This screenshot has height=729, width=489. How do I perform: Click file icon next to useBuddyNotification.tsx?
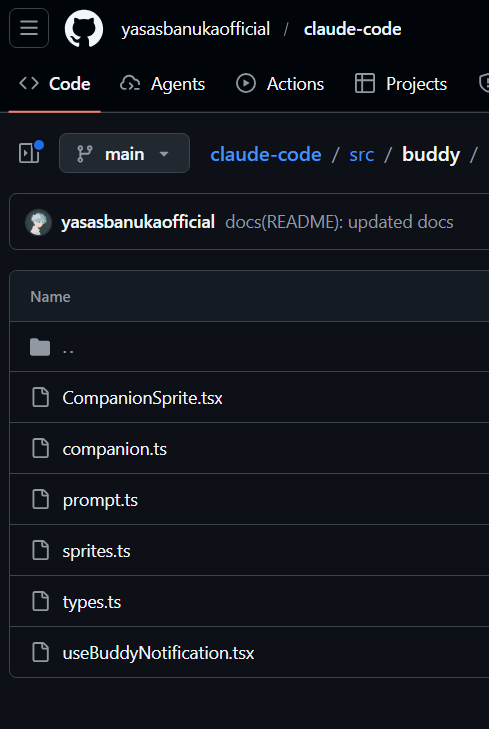[40, 652]
